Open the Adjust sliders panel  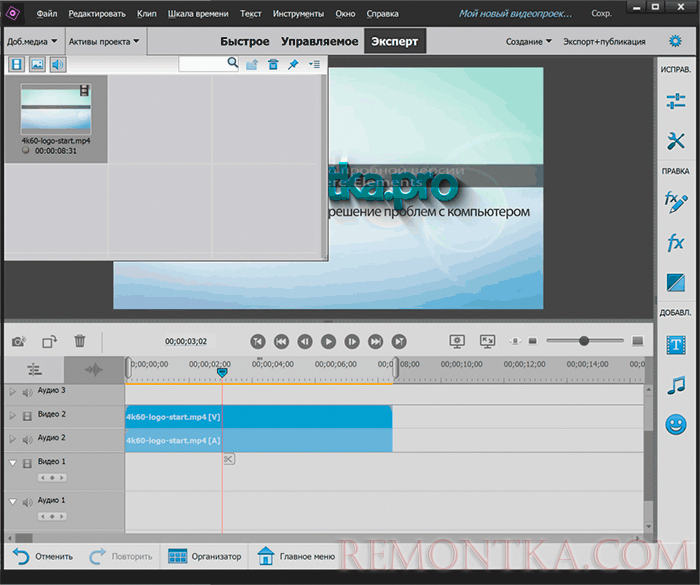tap(676, 101)
